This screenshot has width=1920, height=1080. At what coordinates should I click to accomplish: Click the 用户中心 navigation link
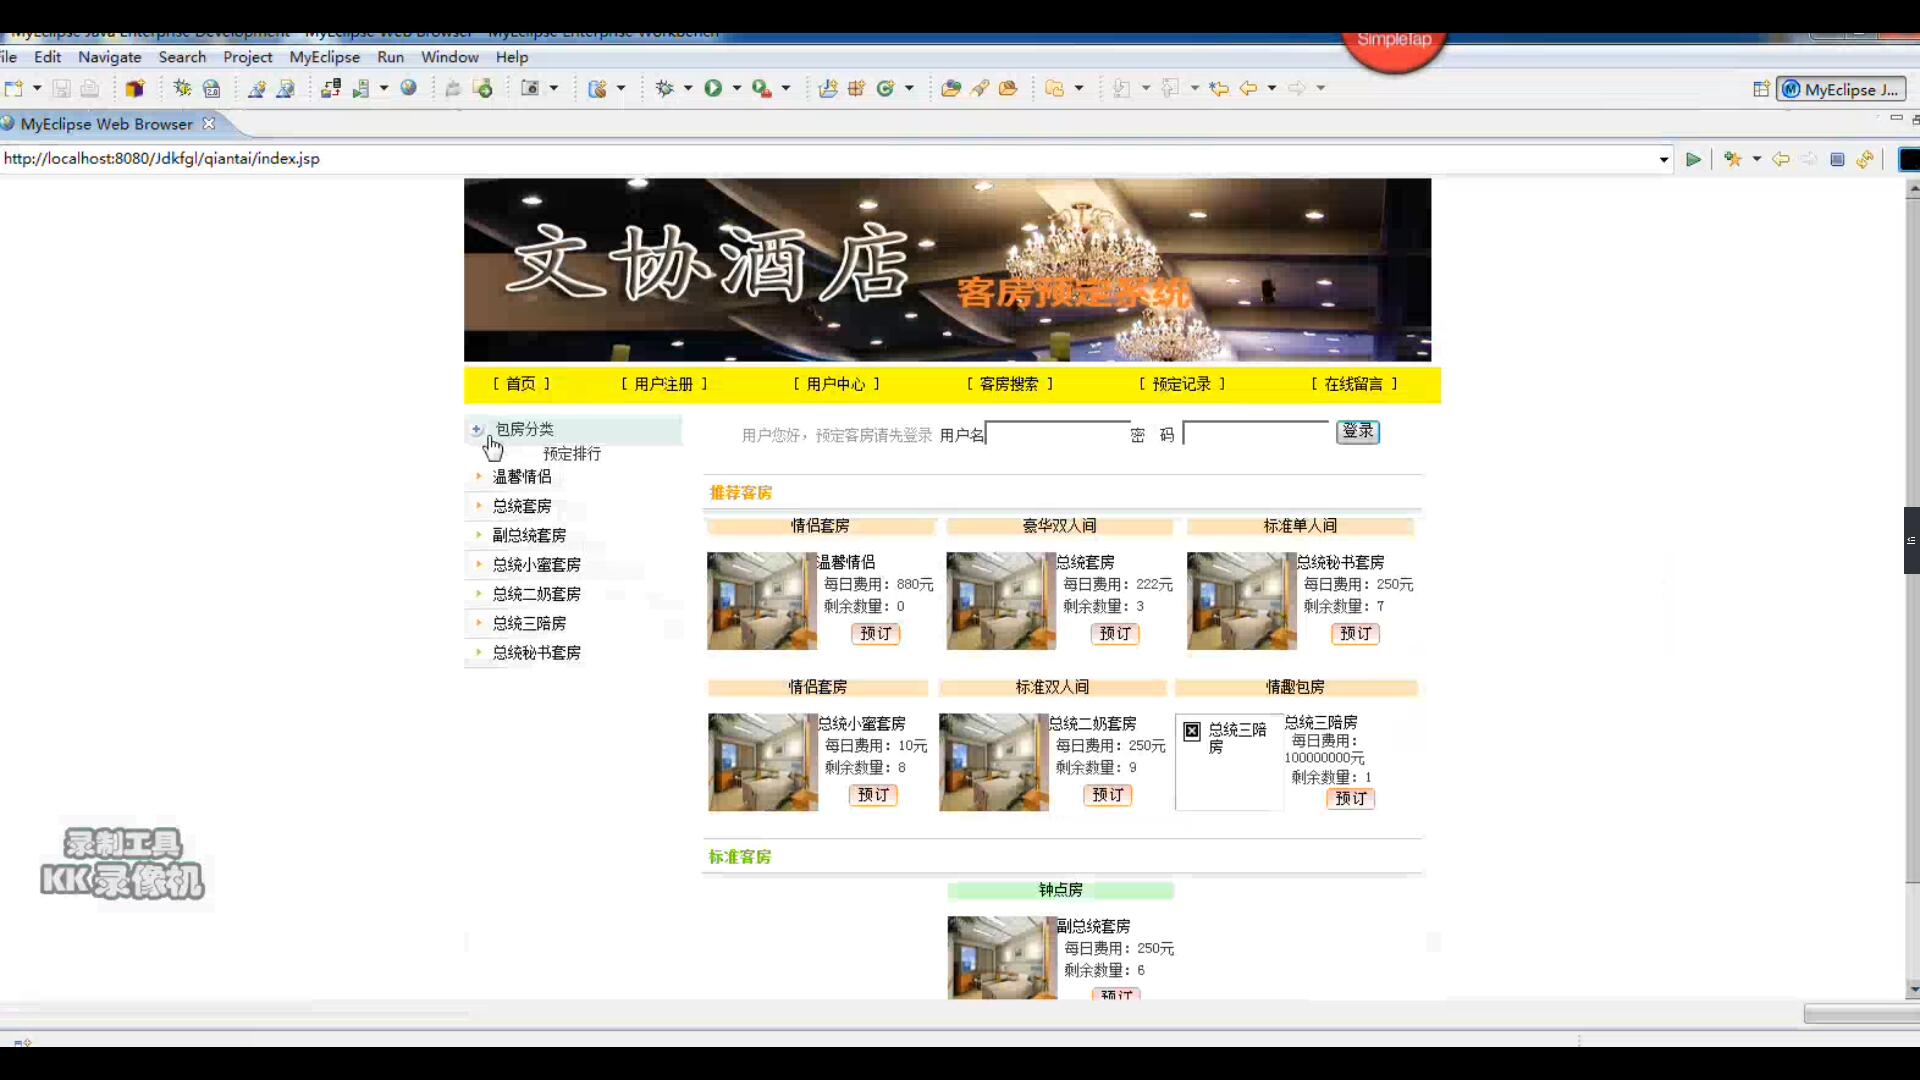coord(836,384)
